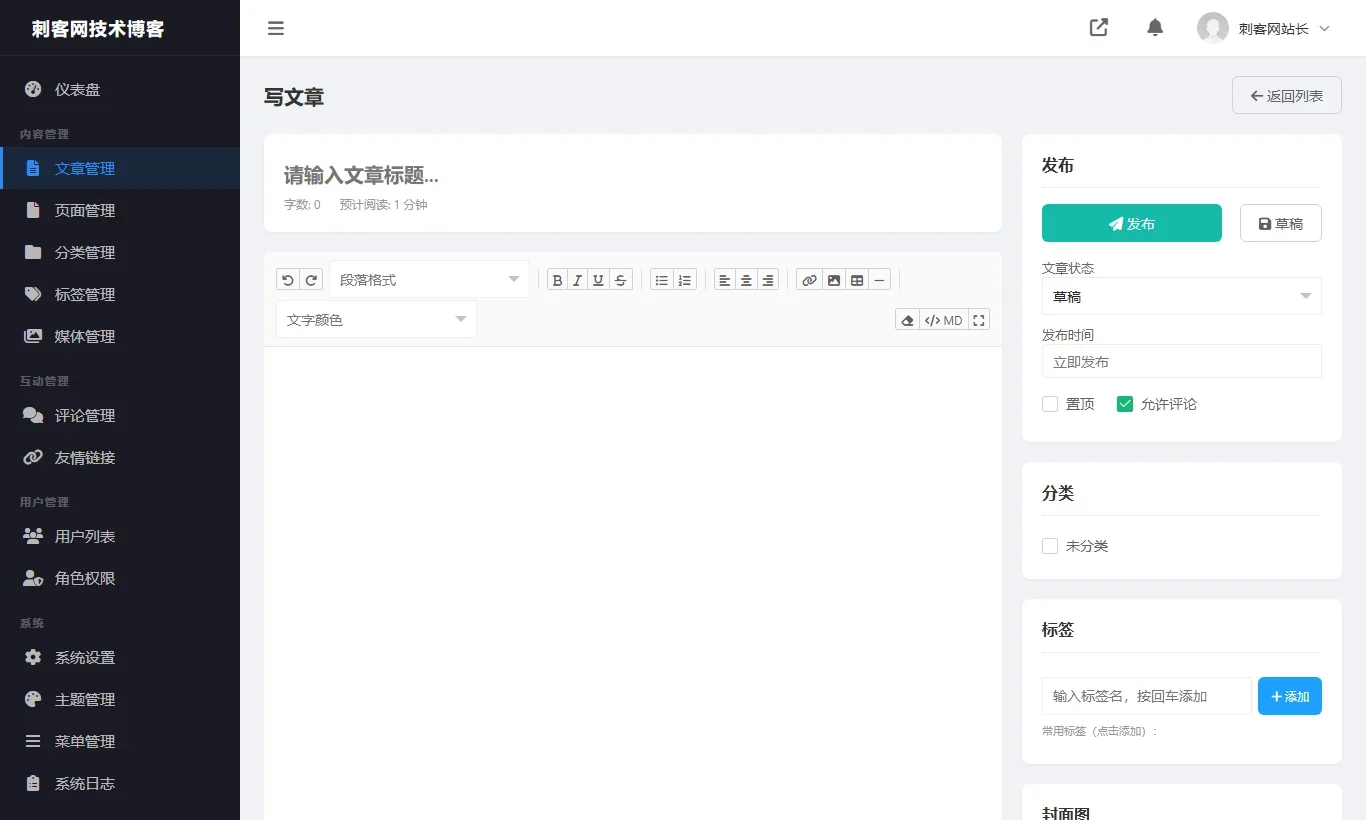Insert a numbered list
The height and width of the screenshot is (820, 1366).
(x=685, y=280)
